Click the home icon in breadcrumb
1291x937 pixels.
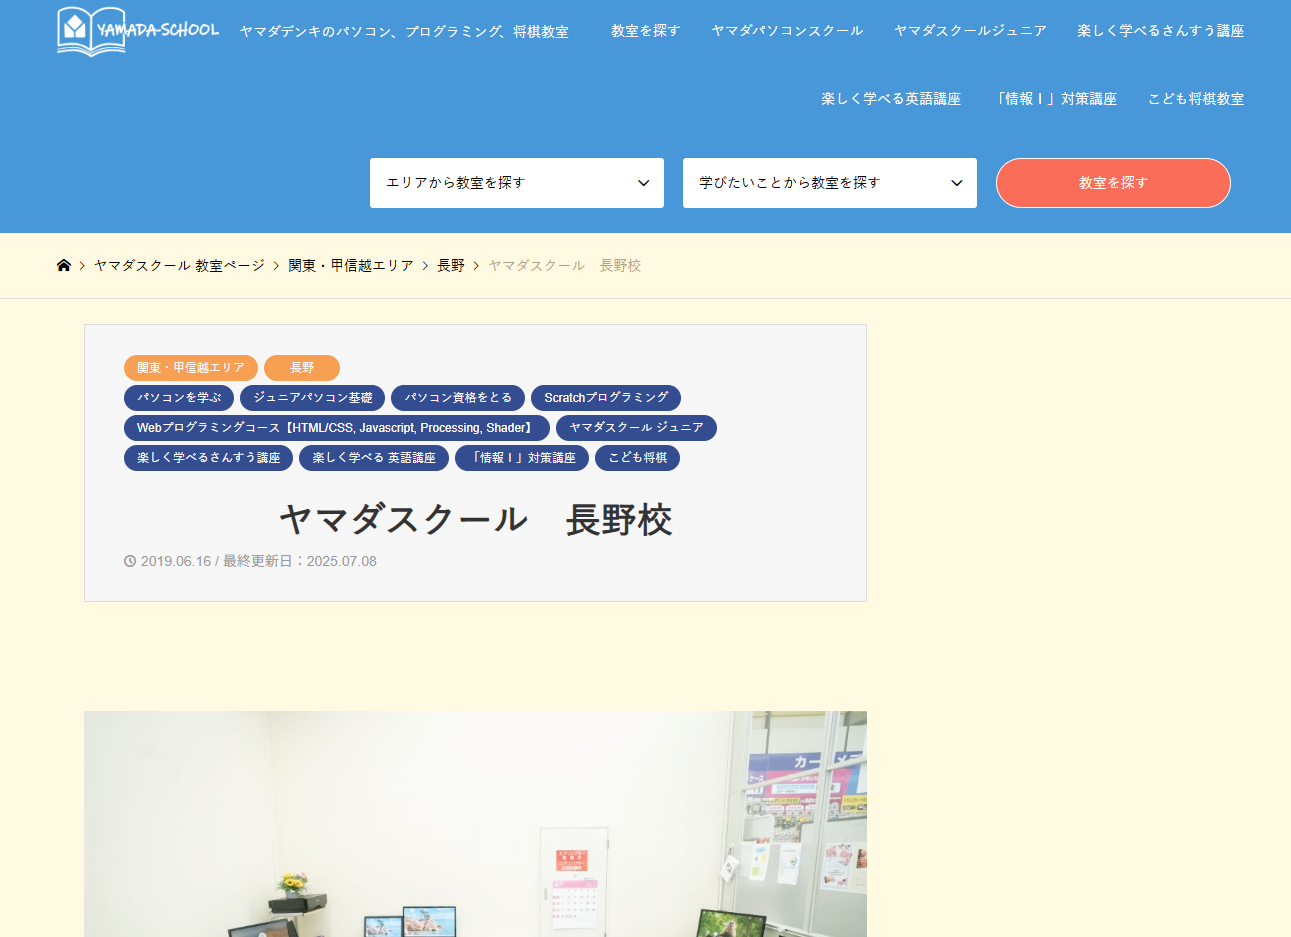[x=64, y=265]
